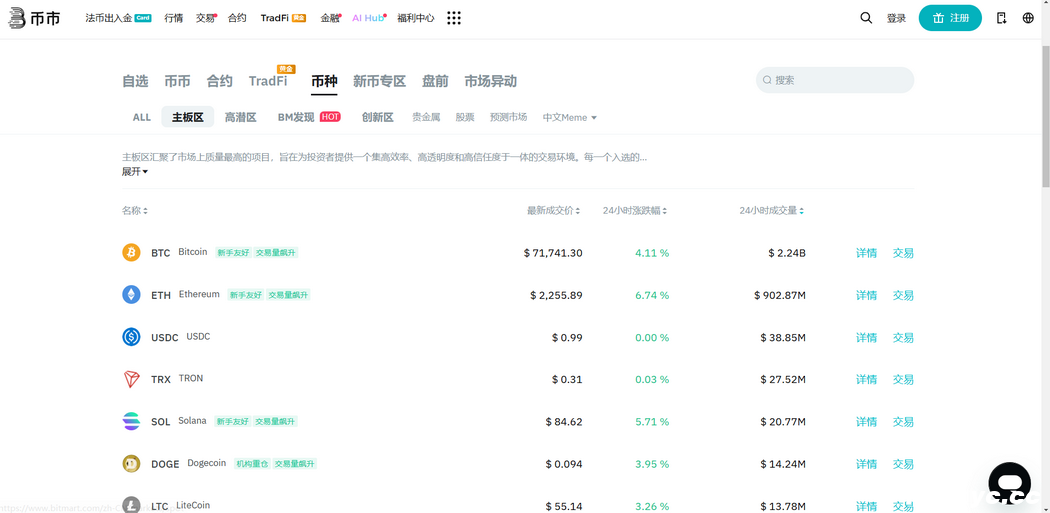Click the Dogecoin coin icon
Image resolution: width=1050 pixels, height=513 pixels.
pyautogui.click(x=131, y=463)
